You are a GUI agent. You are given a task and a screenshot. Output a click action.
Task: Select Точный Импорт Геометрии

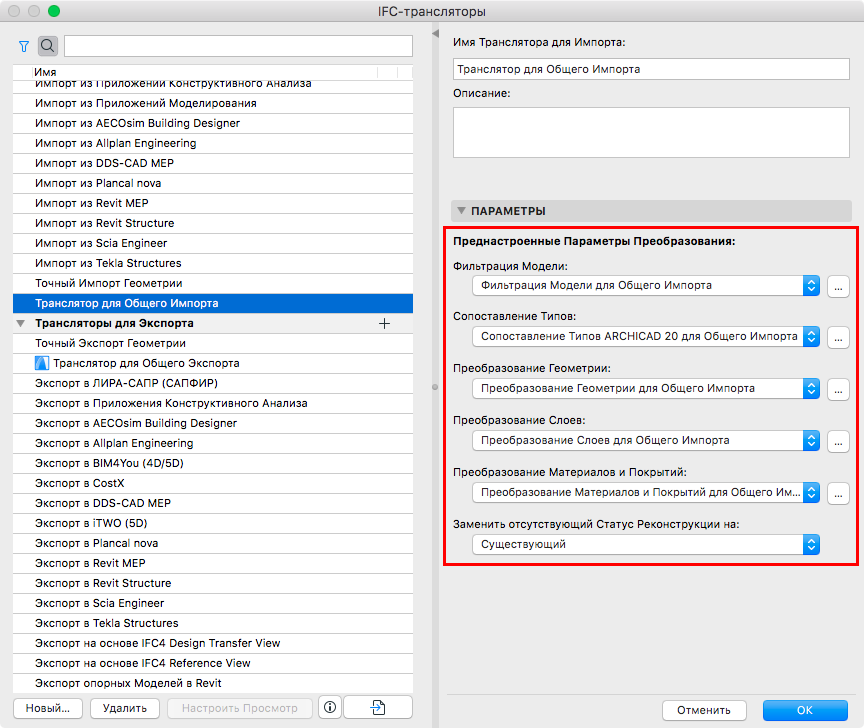click(x=213, y=283)
